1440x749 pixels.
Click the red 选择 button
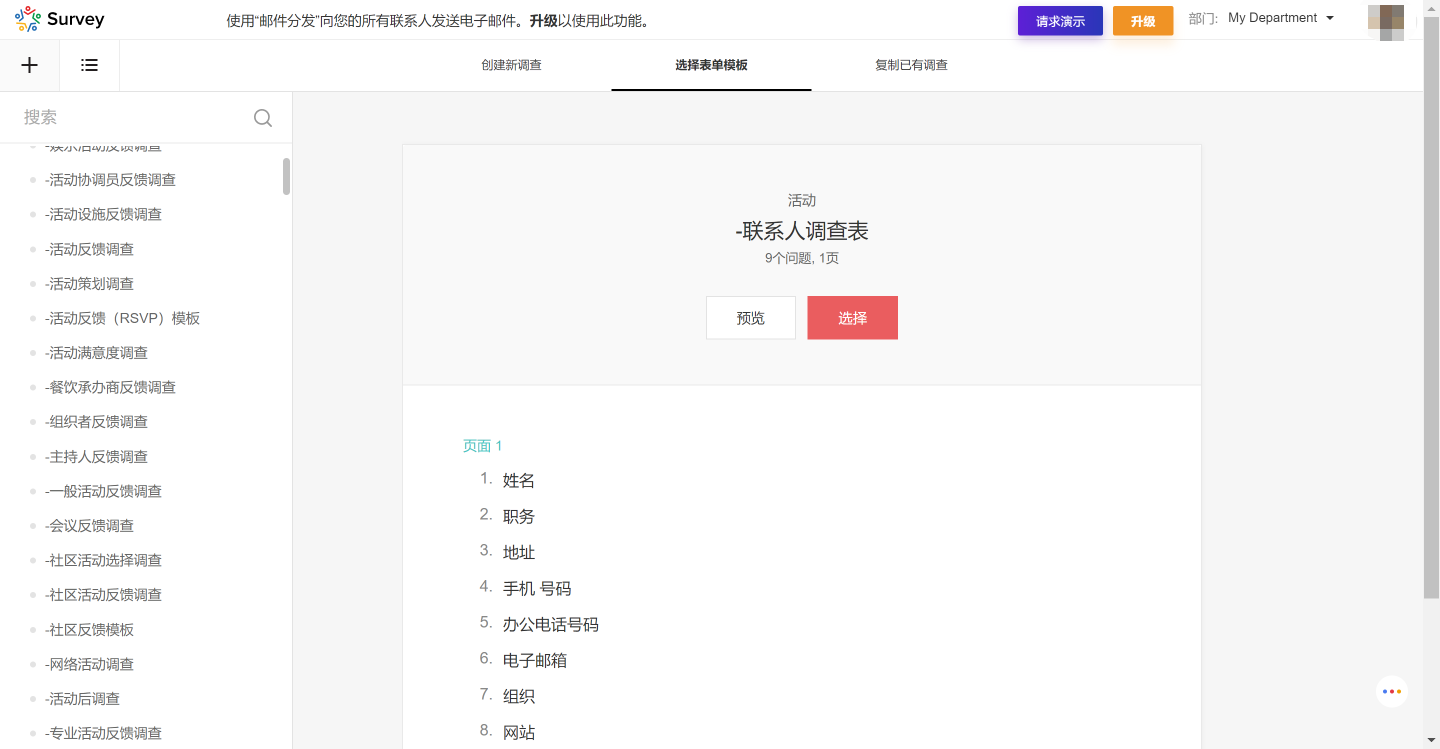pos(852,318)
